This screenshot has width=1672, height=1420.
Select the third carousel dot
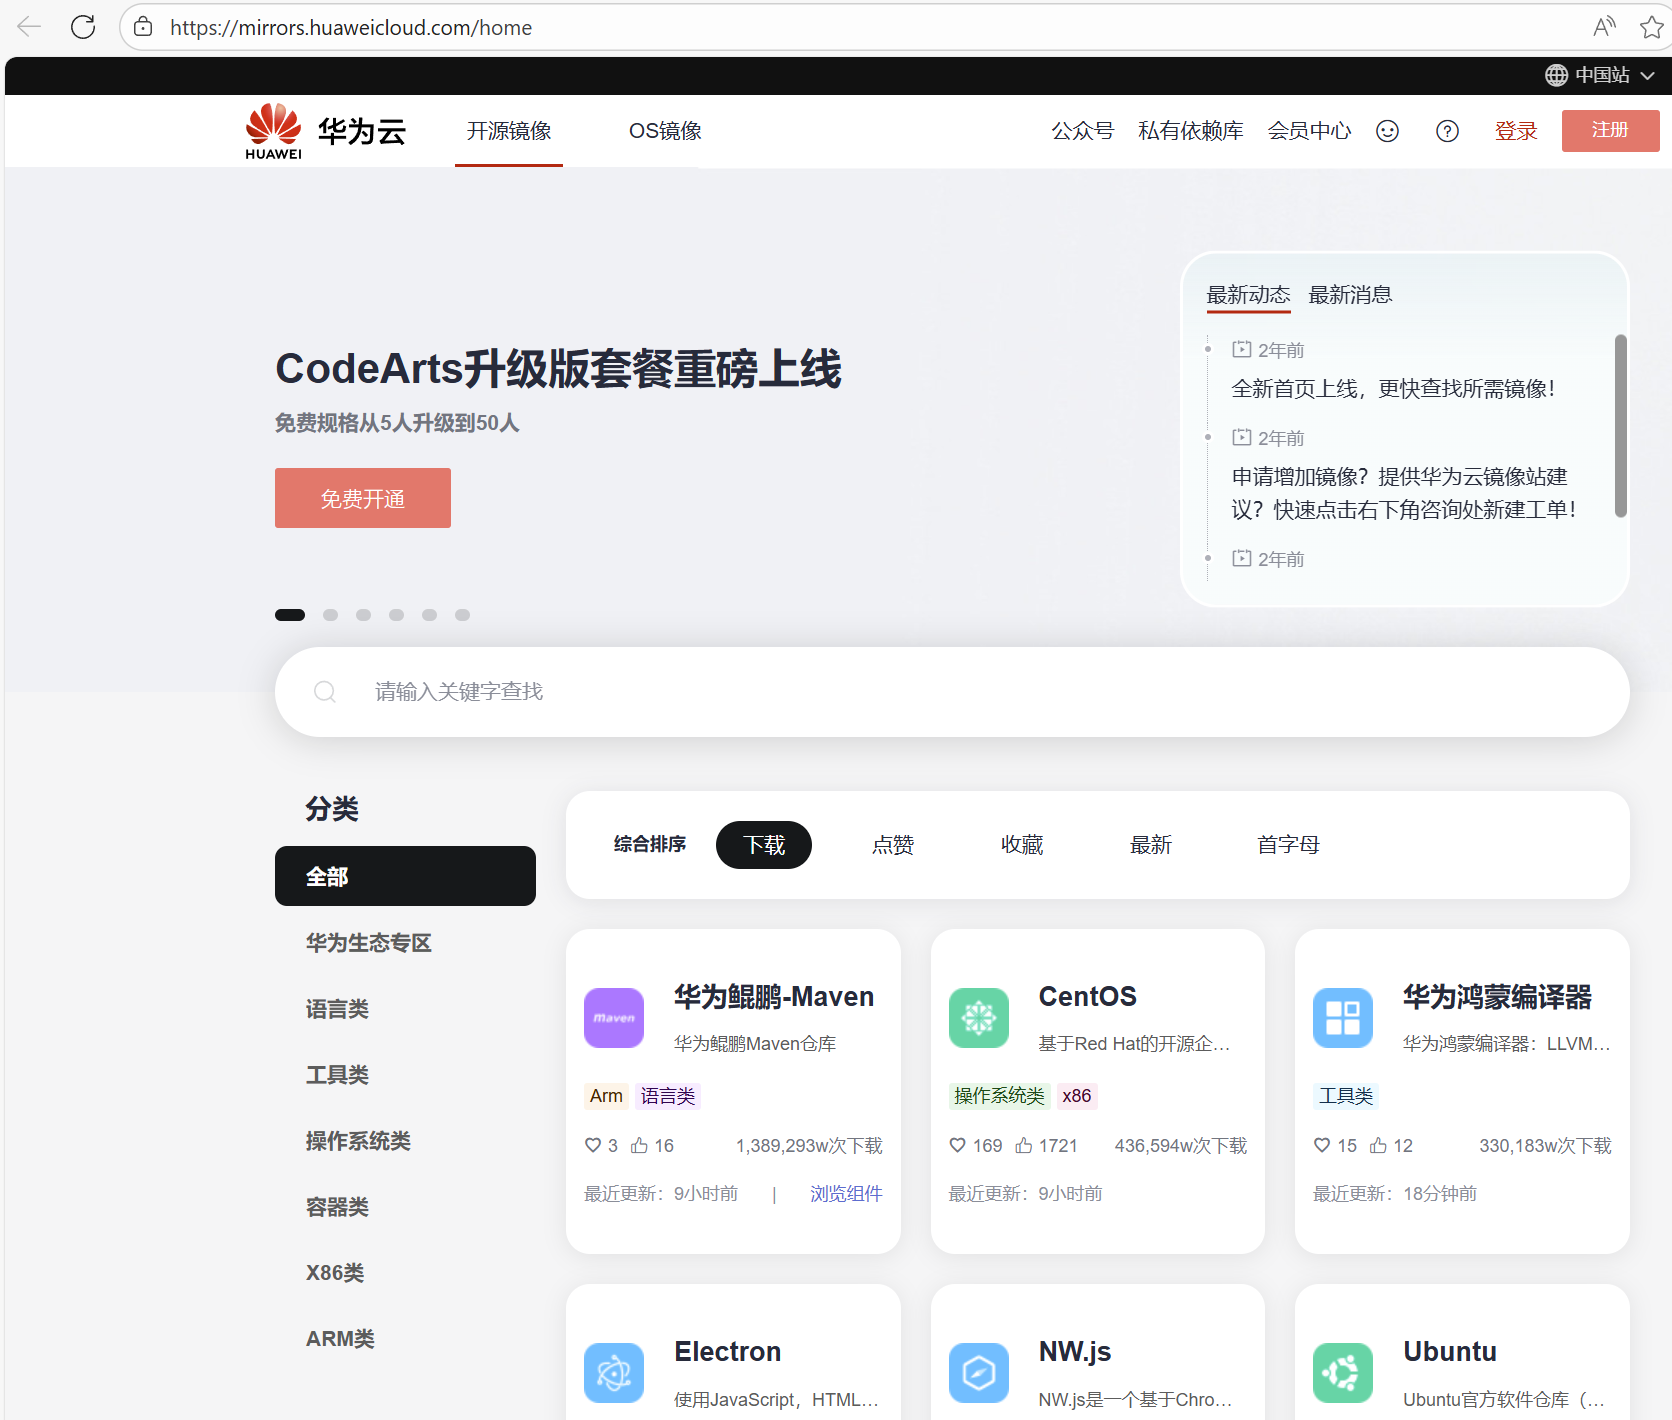tap(363, 615)
